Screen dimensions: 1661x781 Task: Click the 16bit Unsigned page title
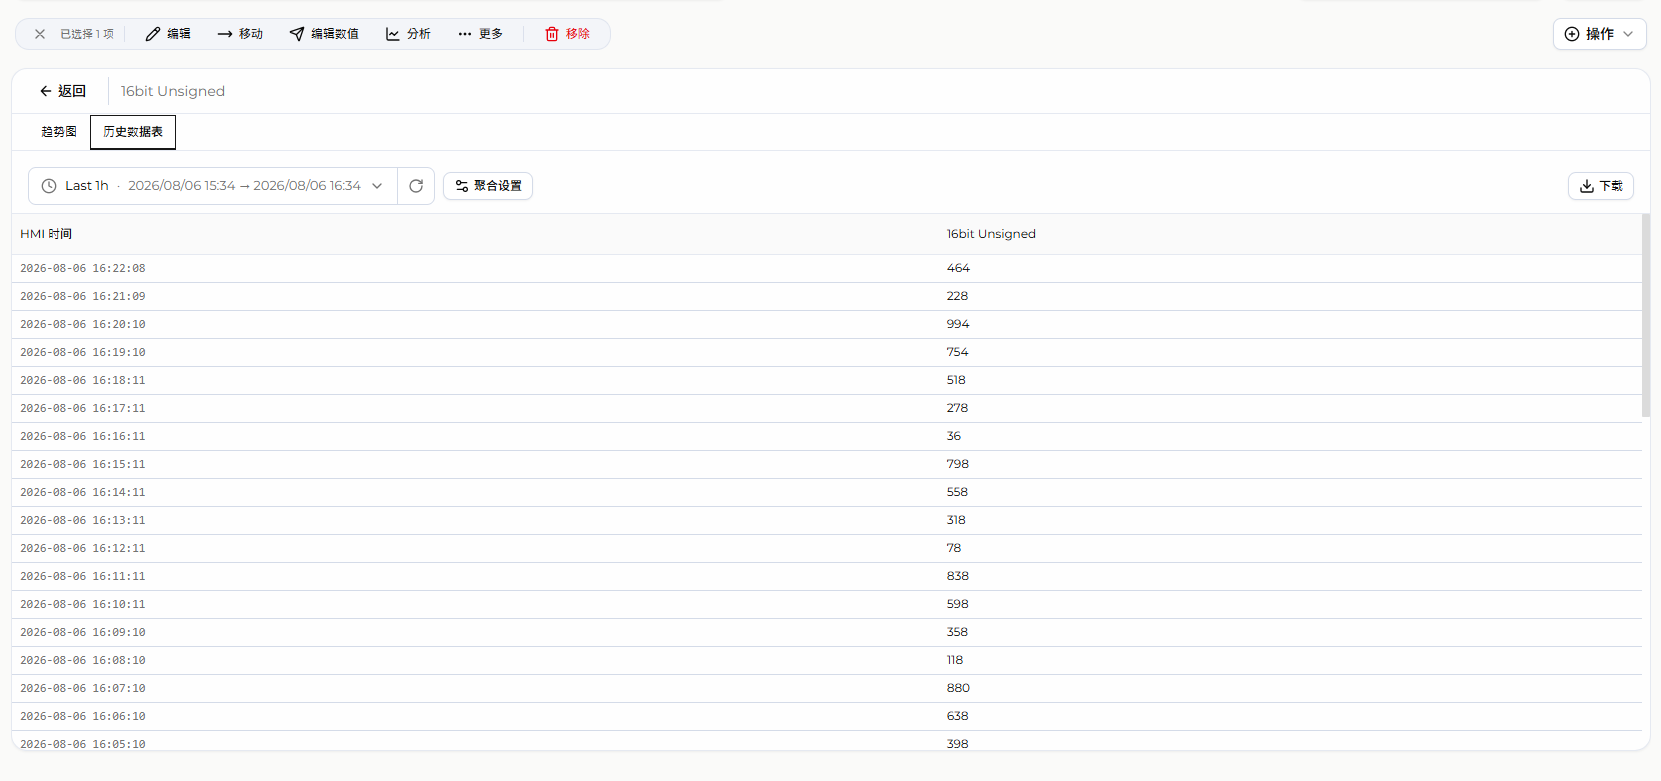click(x=173, y=91)
